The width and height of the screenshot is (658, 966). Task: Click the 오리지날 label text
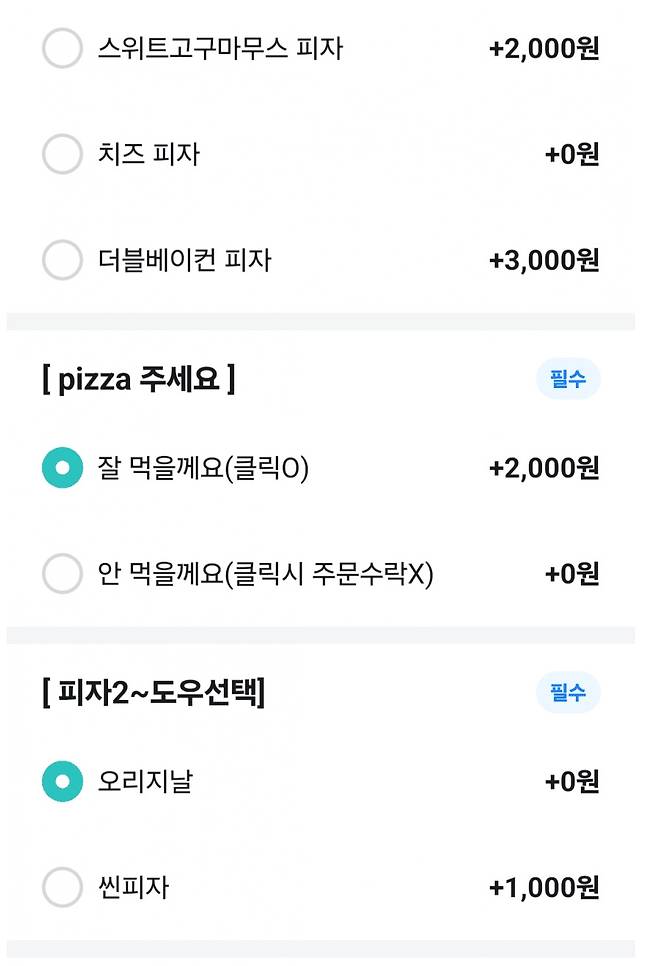coord(145,781)
